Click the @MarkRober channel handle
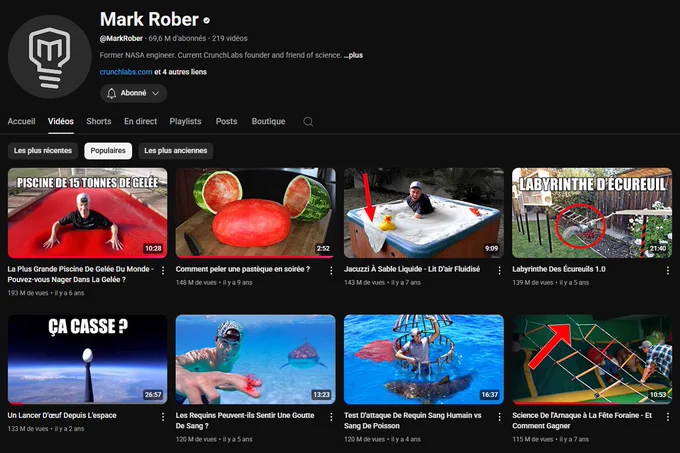680x453 pixels. click(121, 38)
